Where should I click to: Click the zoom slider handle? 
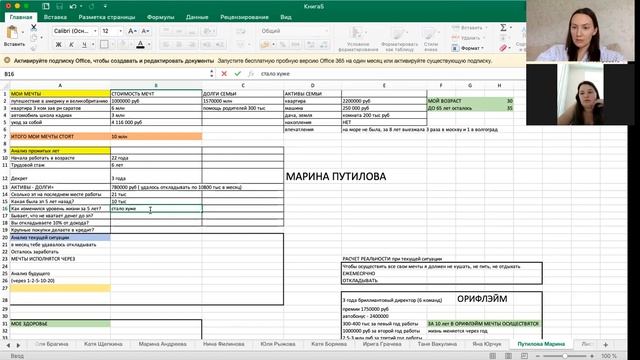[565, 356]
